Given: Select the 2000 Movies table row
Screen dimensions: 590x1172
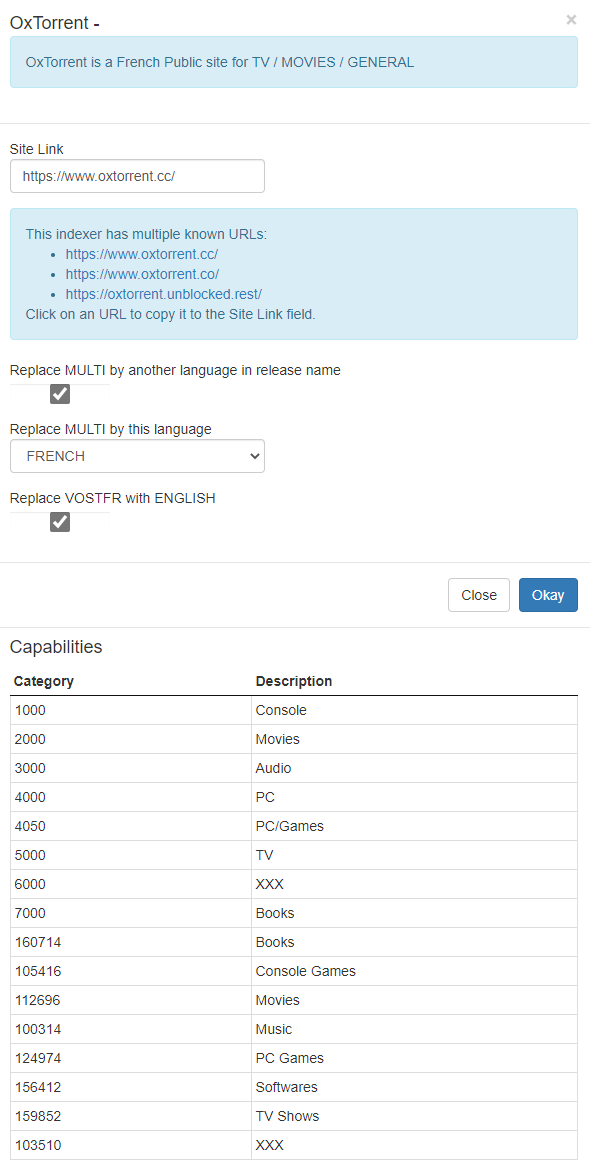Looking at the screenshot, I should [294, 739].
